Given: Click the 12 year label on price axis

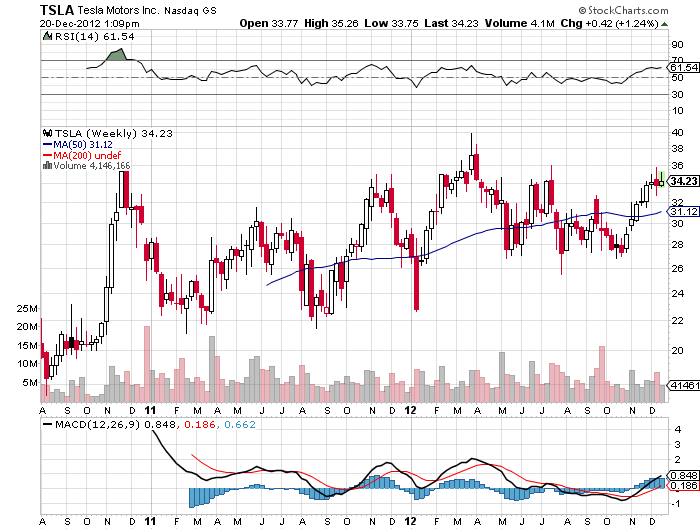Looking at the screenshot, I should 410,410.
